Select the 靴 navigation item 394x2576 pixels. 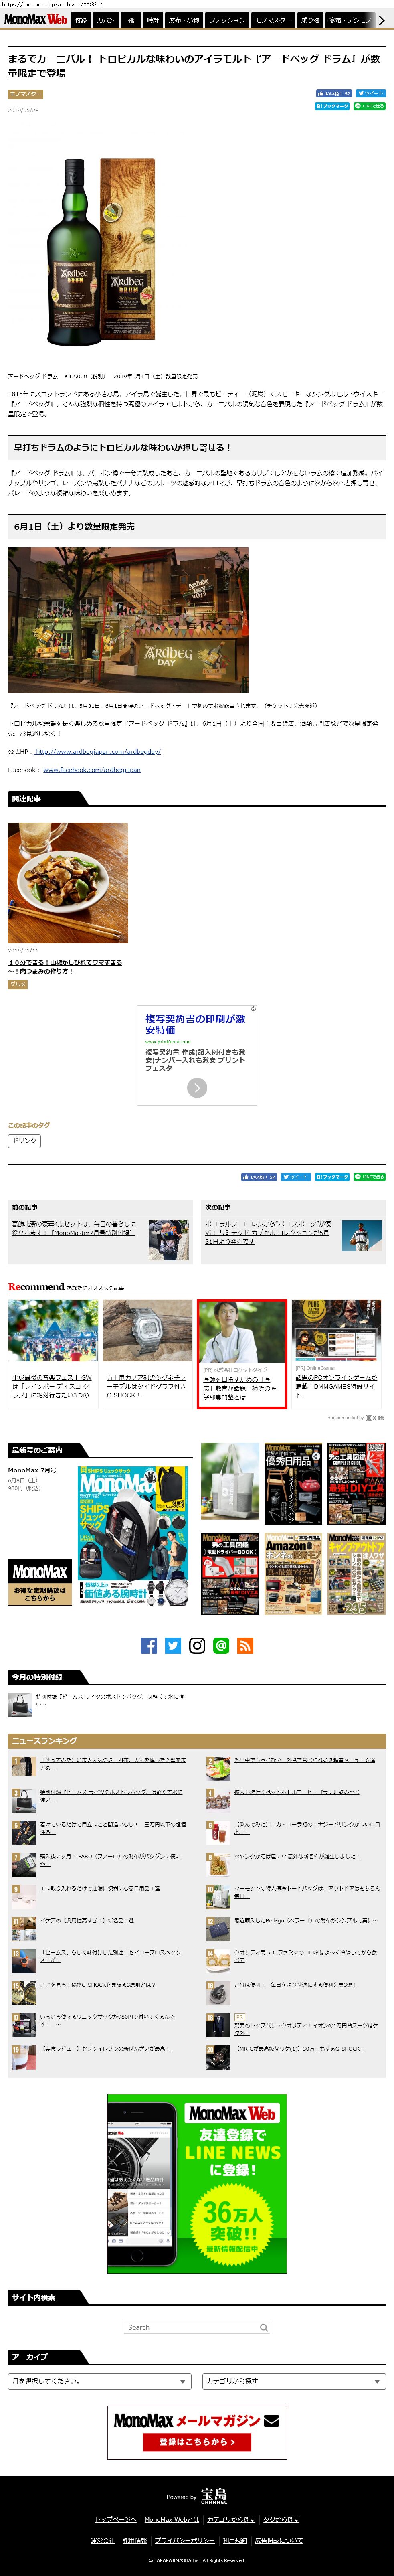point(131,20)
